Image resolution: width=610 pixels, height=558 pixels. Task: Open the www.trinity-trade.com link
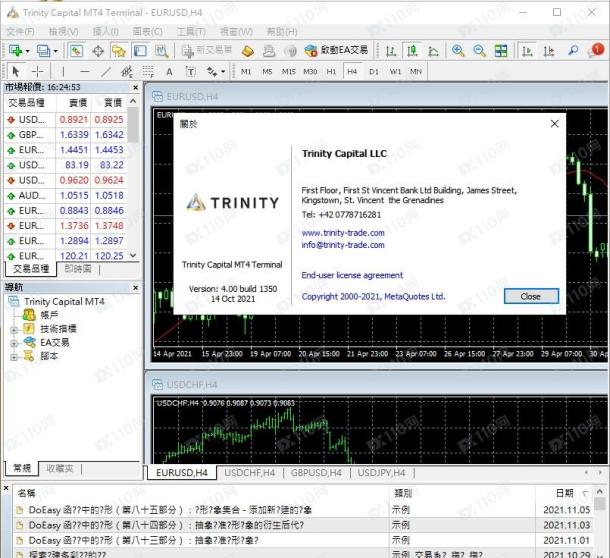click(x=343, y=233)
